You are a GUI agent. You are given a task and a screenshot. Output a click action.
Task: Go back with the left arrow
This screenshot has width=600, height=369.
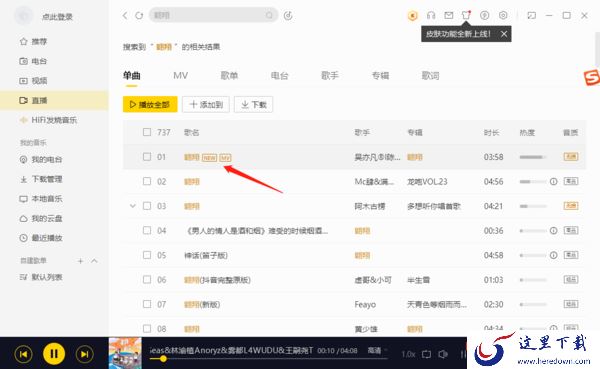tap(125, 16)
